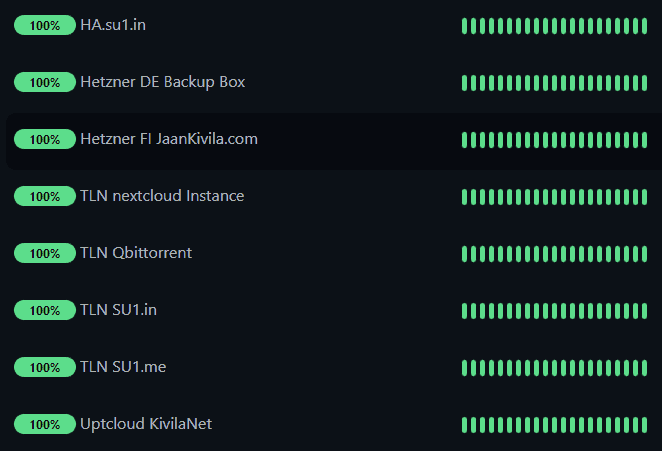Screen dimensions: 662x451
Task: Open the HA.su1.in monitor
Action: (113, 25)
